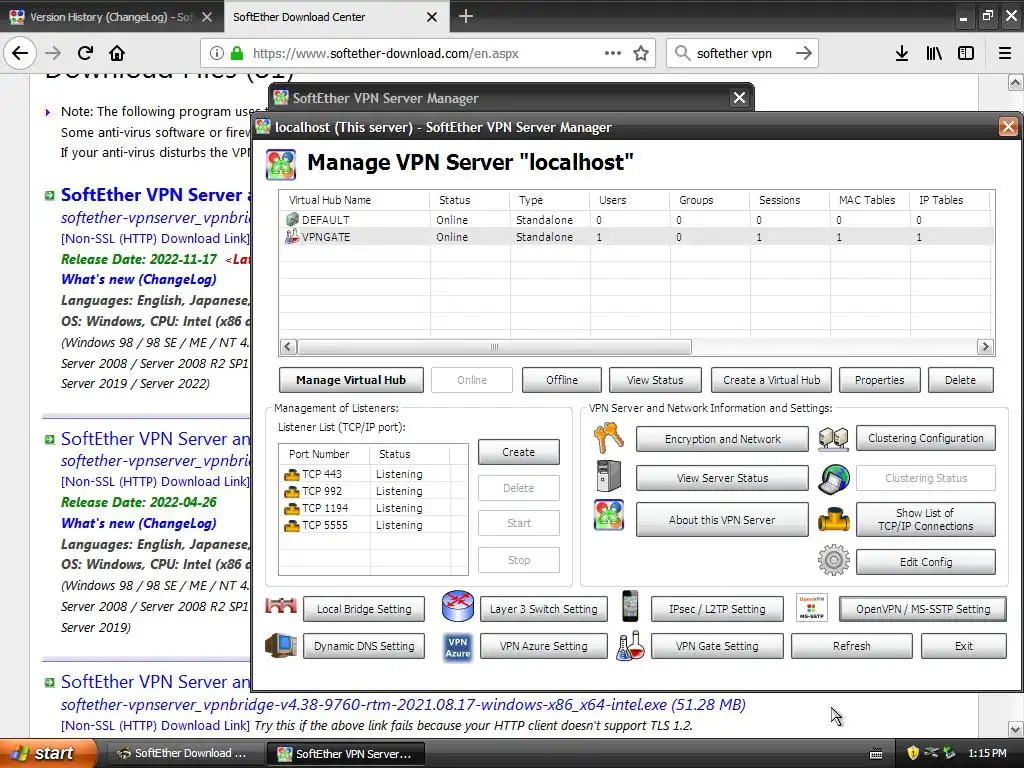The height and width of the screenshot is (768, 1024).
Task: Click the keys icon beside Encryption and Network
Action: pos(608,438)
